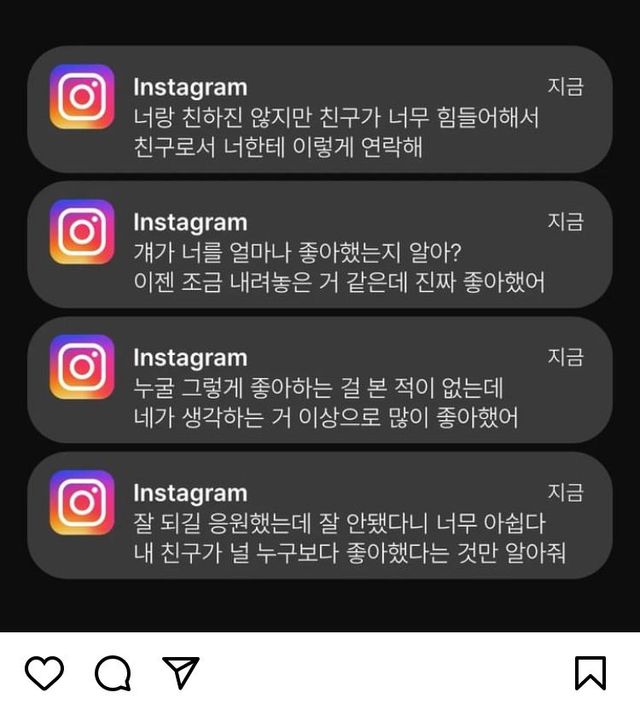The width and height of the screenshot is (640, 710).
Task: Tap the Instagram logo beside 걔가 너를 message
Action: click(82, 232)
